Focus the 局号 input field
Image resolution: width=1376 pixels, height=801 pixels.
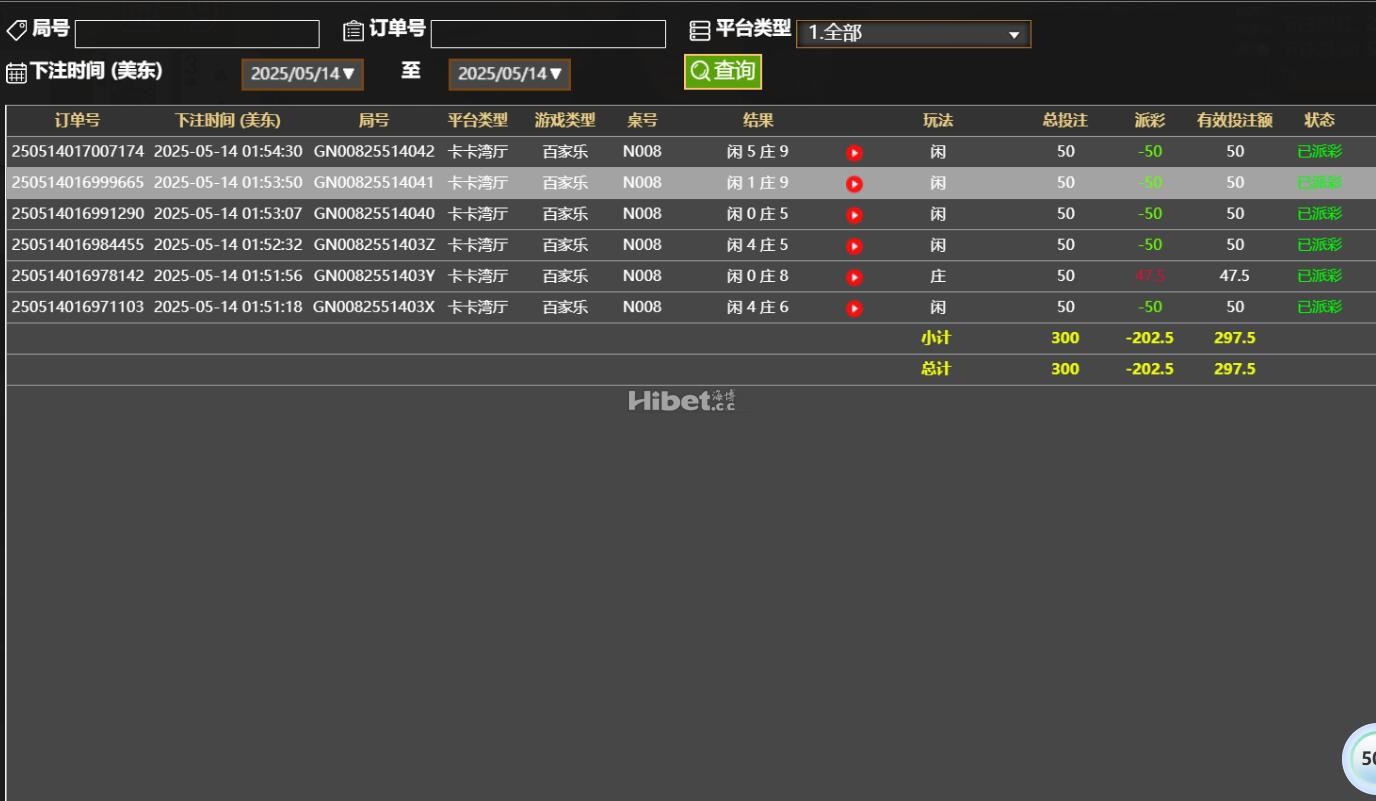[x=197, y=34]
